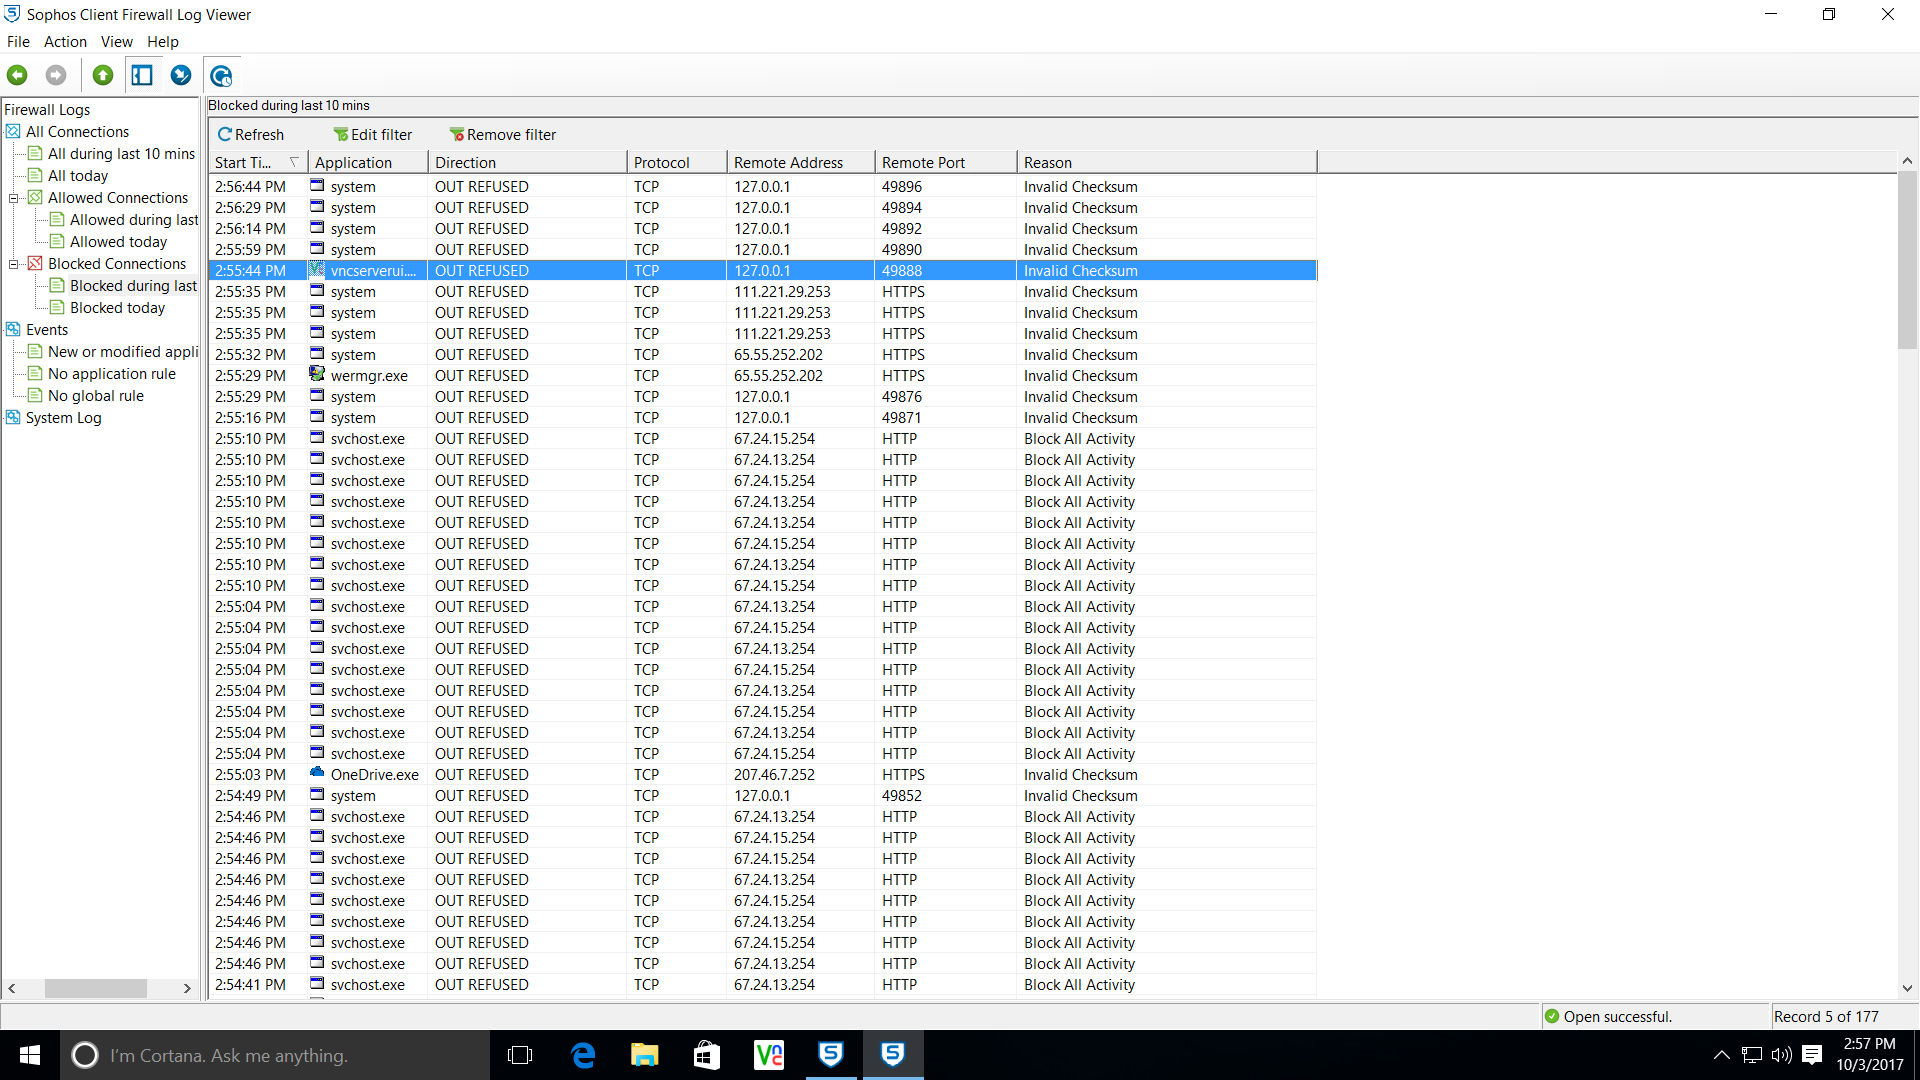Open Windows Store from the taskbar
The image size is (1920, 1080).
click(x=707, y=1055)
